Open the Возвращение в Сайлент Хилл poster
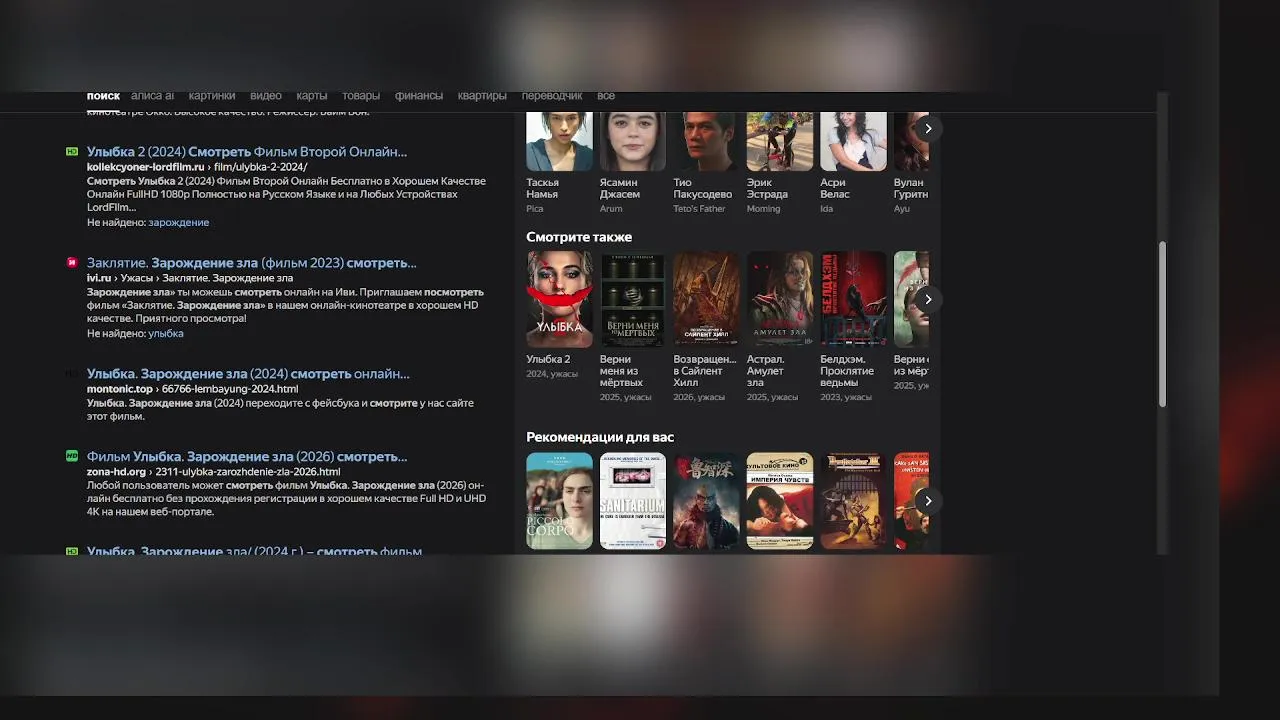1280x720 pixels. click(x=706, y=300)
